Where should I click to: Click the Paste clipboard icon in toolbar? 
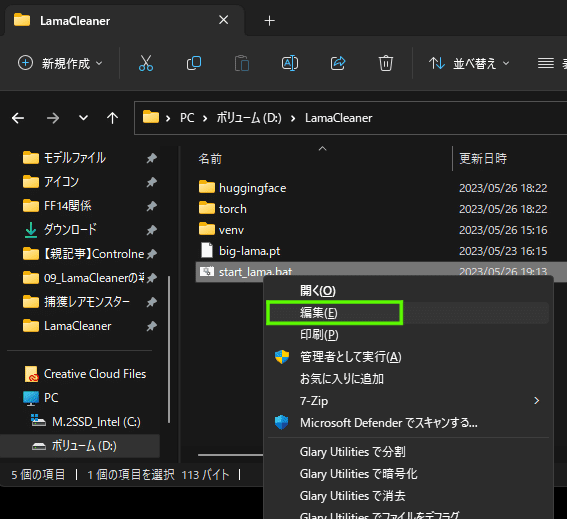tap(242, 63)
